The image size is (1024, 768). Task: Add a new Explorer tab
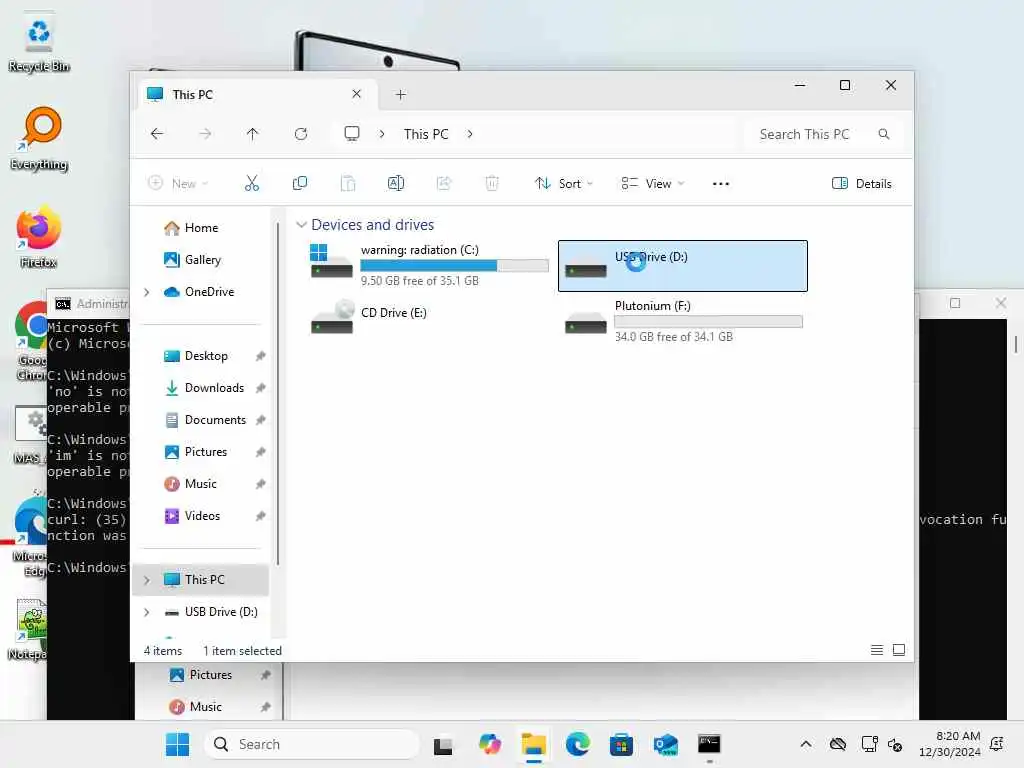tap(400, 95)
